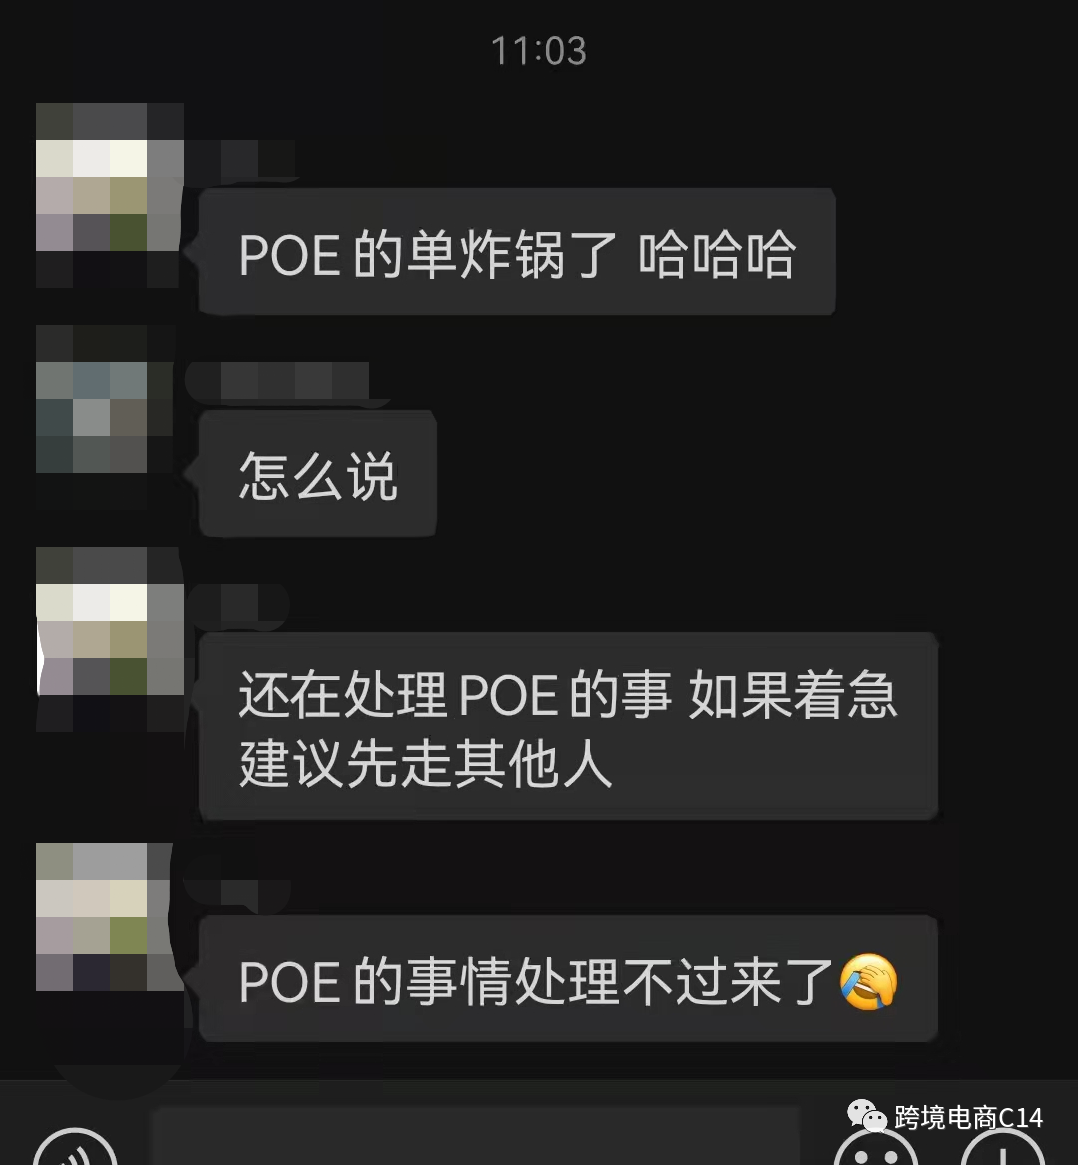Viewport: 1078px width, 1165px height.
Task: Tap the voice input microphone icon
Action: (x=75, y=1149)
